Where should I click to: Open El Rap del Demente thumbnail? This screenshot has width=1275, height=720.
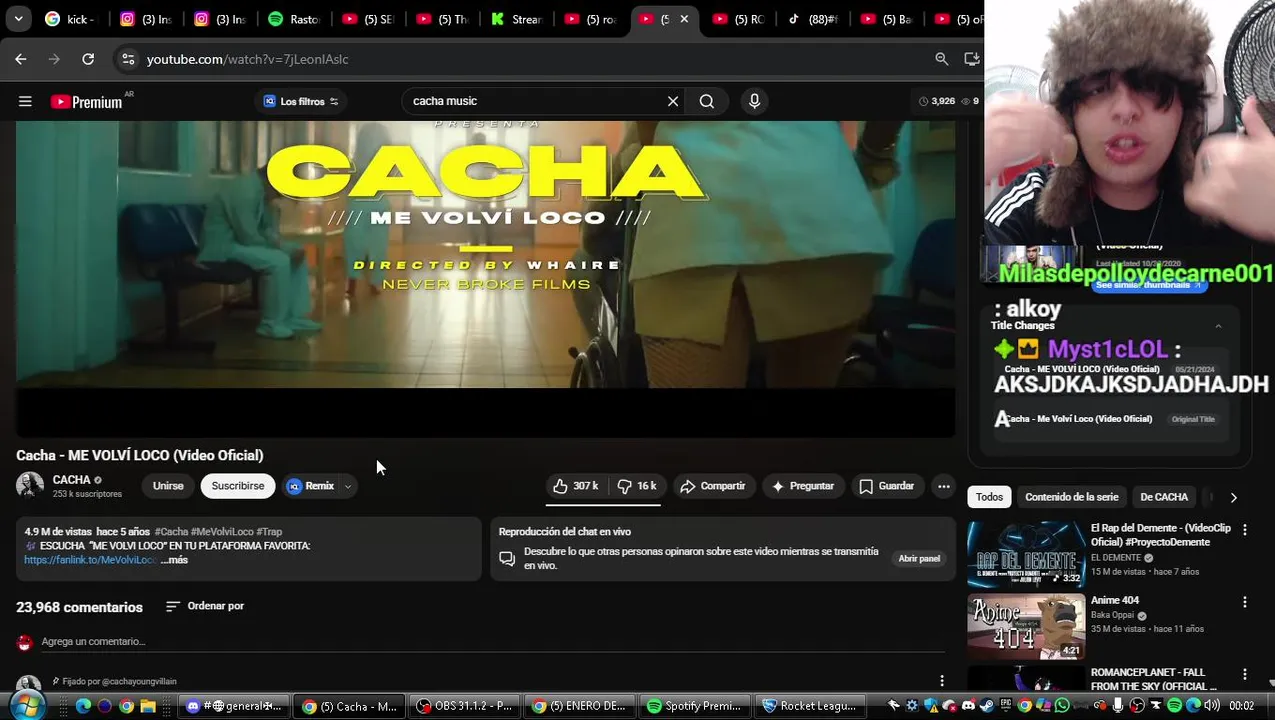(x=1026, y=554)
